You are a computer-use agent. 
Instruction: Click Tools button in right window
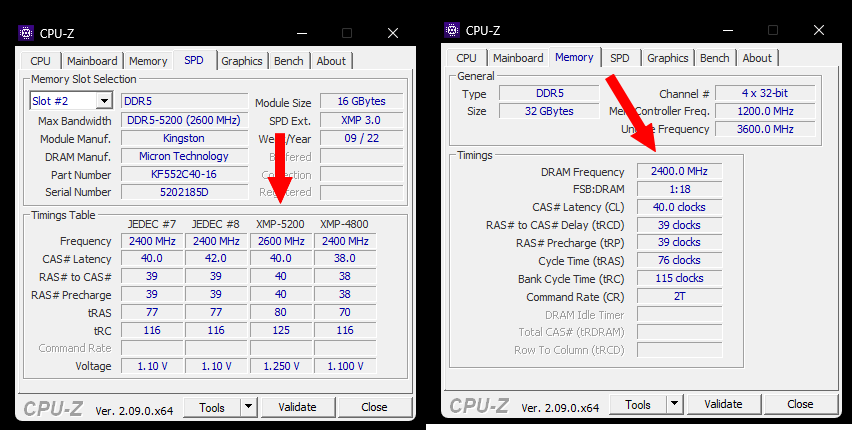[x=638, y=404]
